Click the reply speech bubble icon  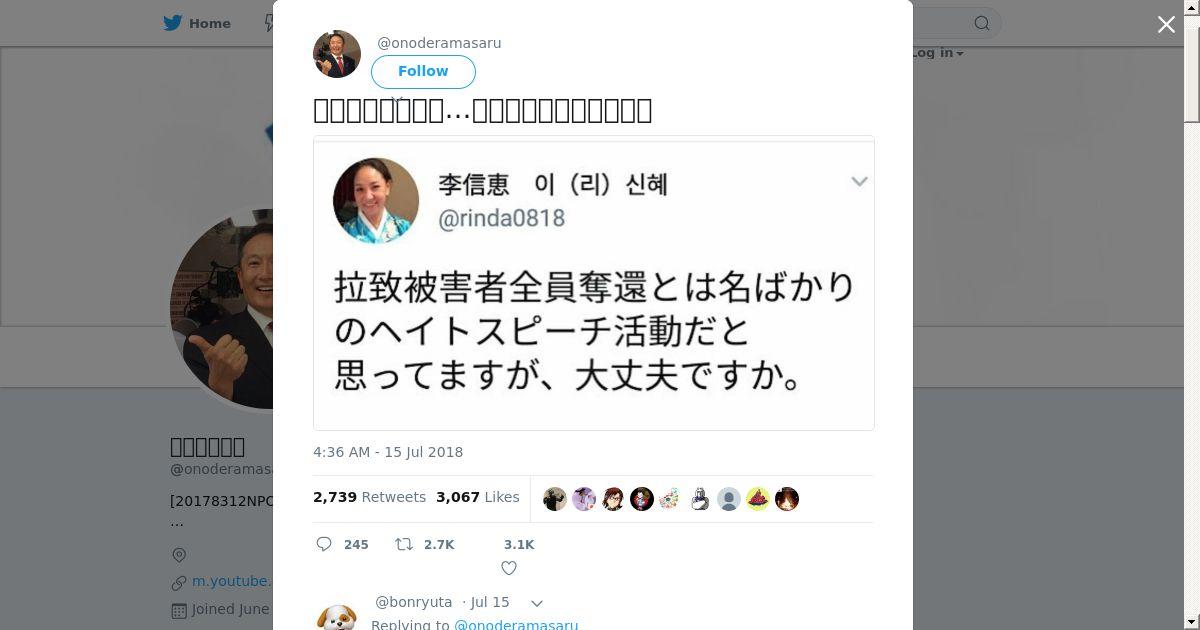click(324, 544)
